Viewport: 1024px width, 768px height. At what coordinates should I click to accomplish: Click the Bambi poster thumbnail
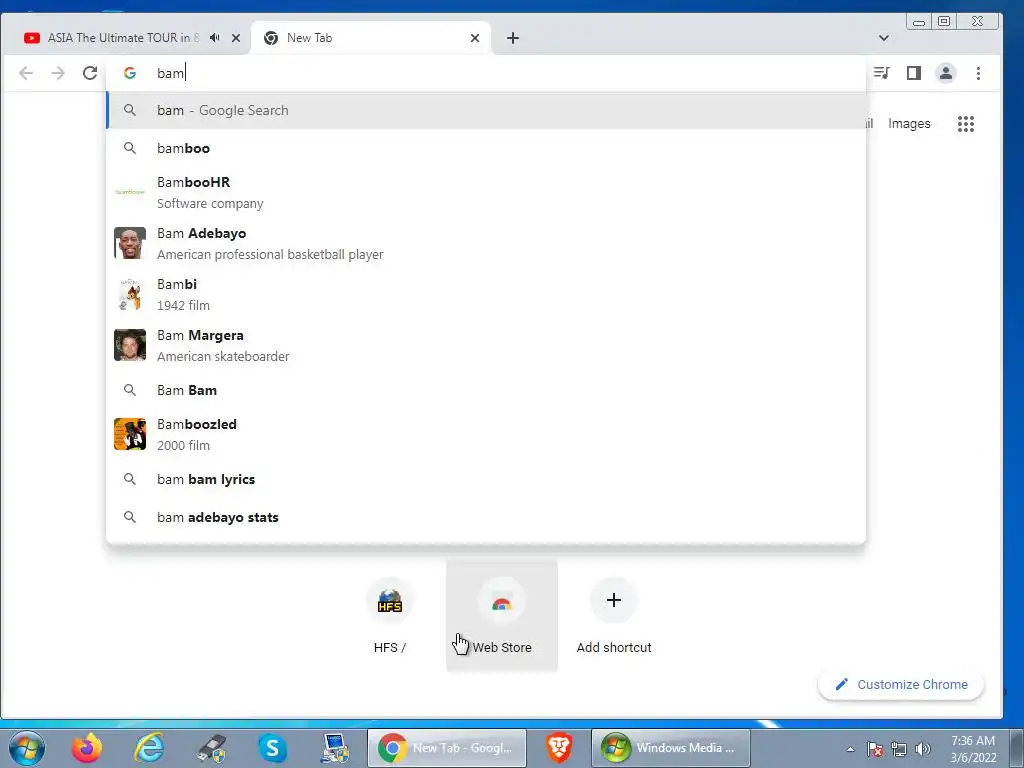[130, 294]
